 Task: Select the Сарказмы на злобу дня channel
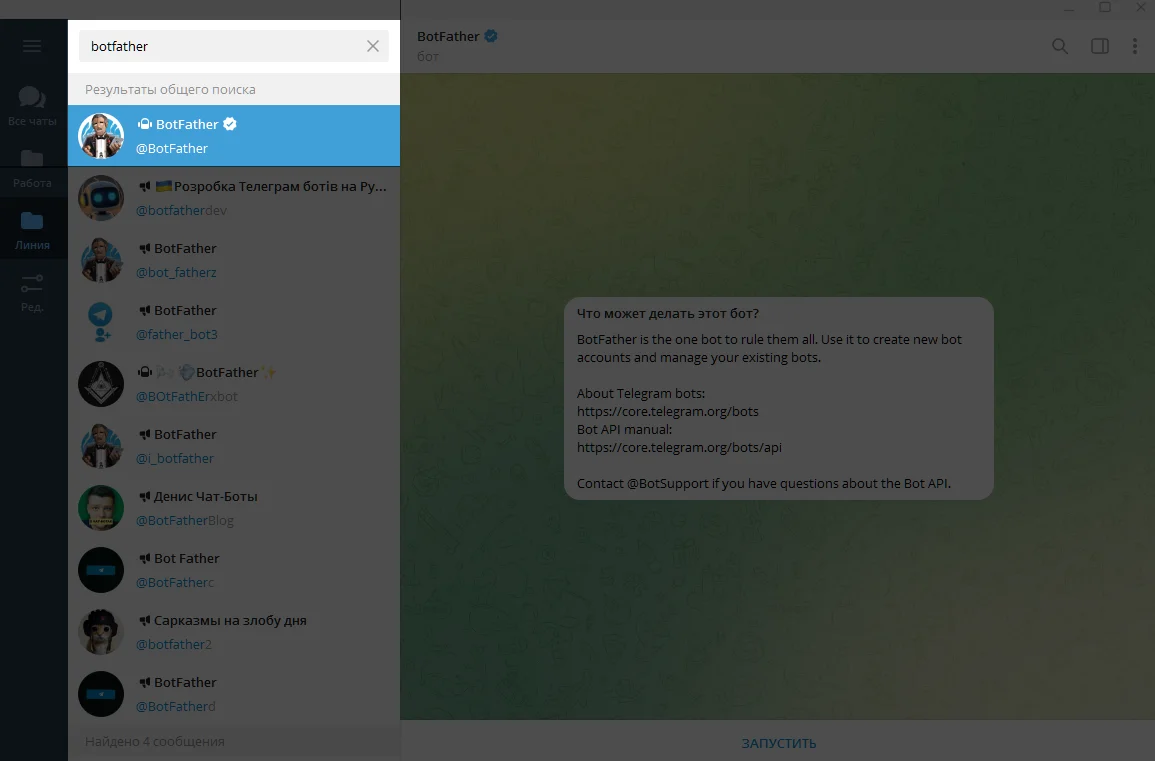pyautogui.click(x=234, y=632)
